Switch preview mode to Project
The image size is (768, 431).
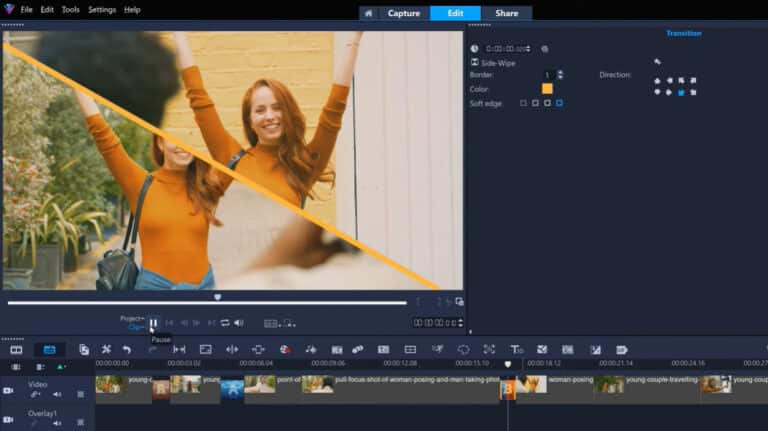pyautogui.click(x=132, y=318)
